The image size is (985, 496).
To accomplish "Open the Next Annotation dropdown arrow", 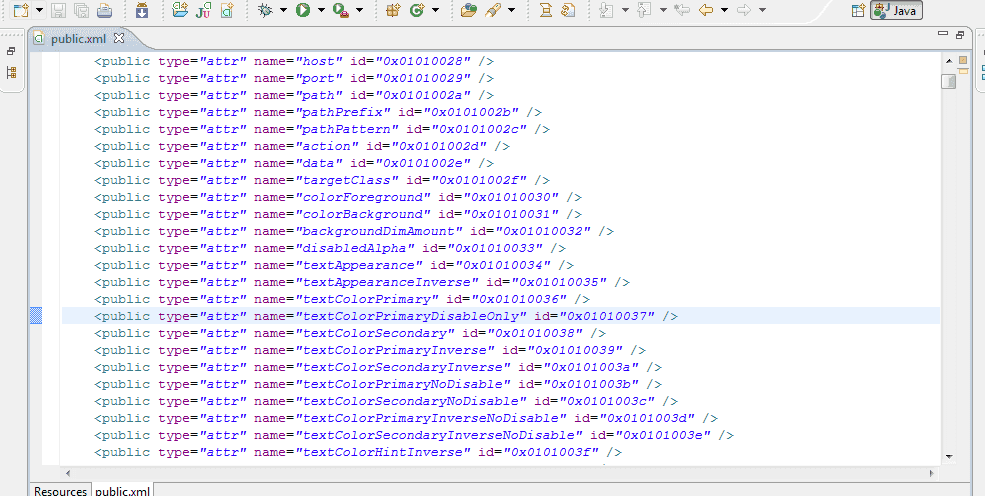I will [624, 10].
